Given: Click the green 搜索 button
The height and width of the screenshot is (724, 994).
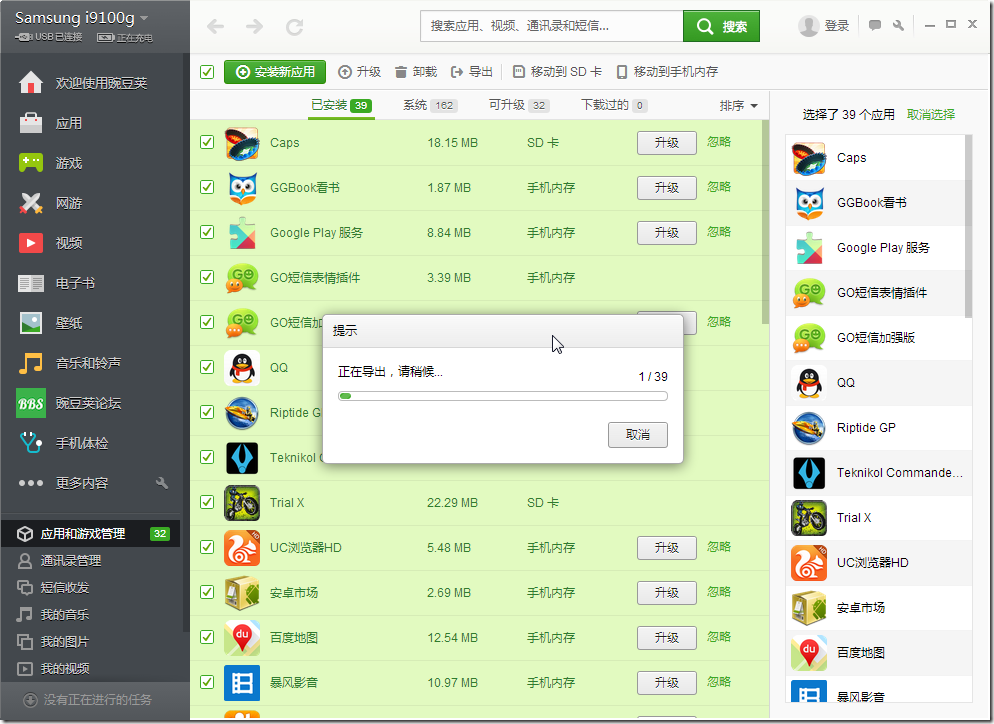Looking at the screenshot, I should click(x=721, y=26).
